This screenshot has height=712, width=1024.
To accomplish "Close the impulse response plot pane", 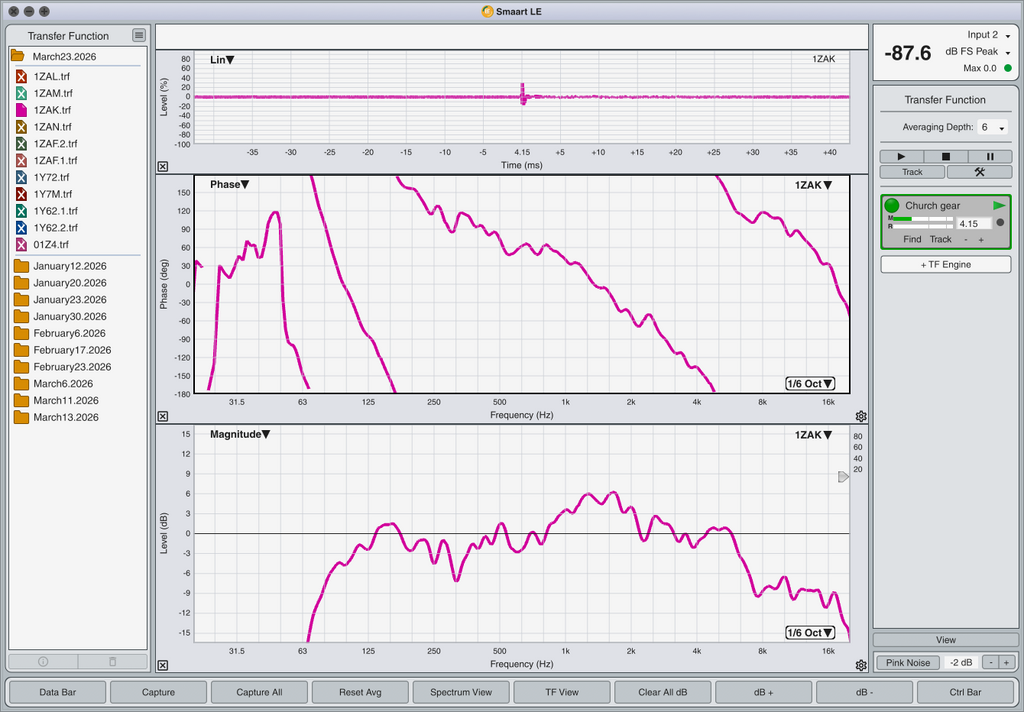I will pos(163,167).
